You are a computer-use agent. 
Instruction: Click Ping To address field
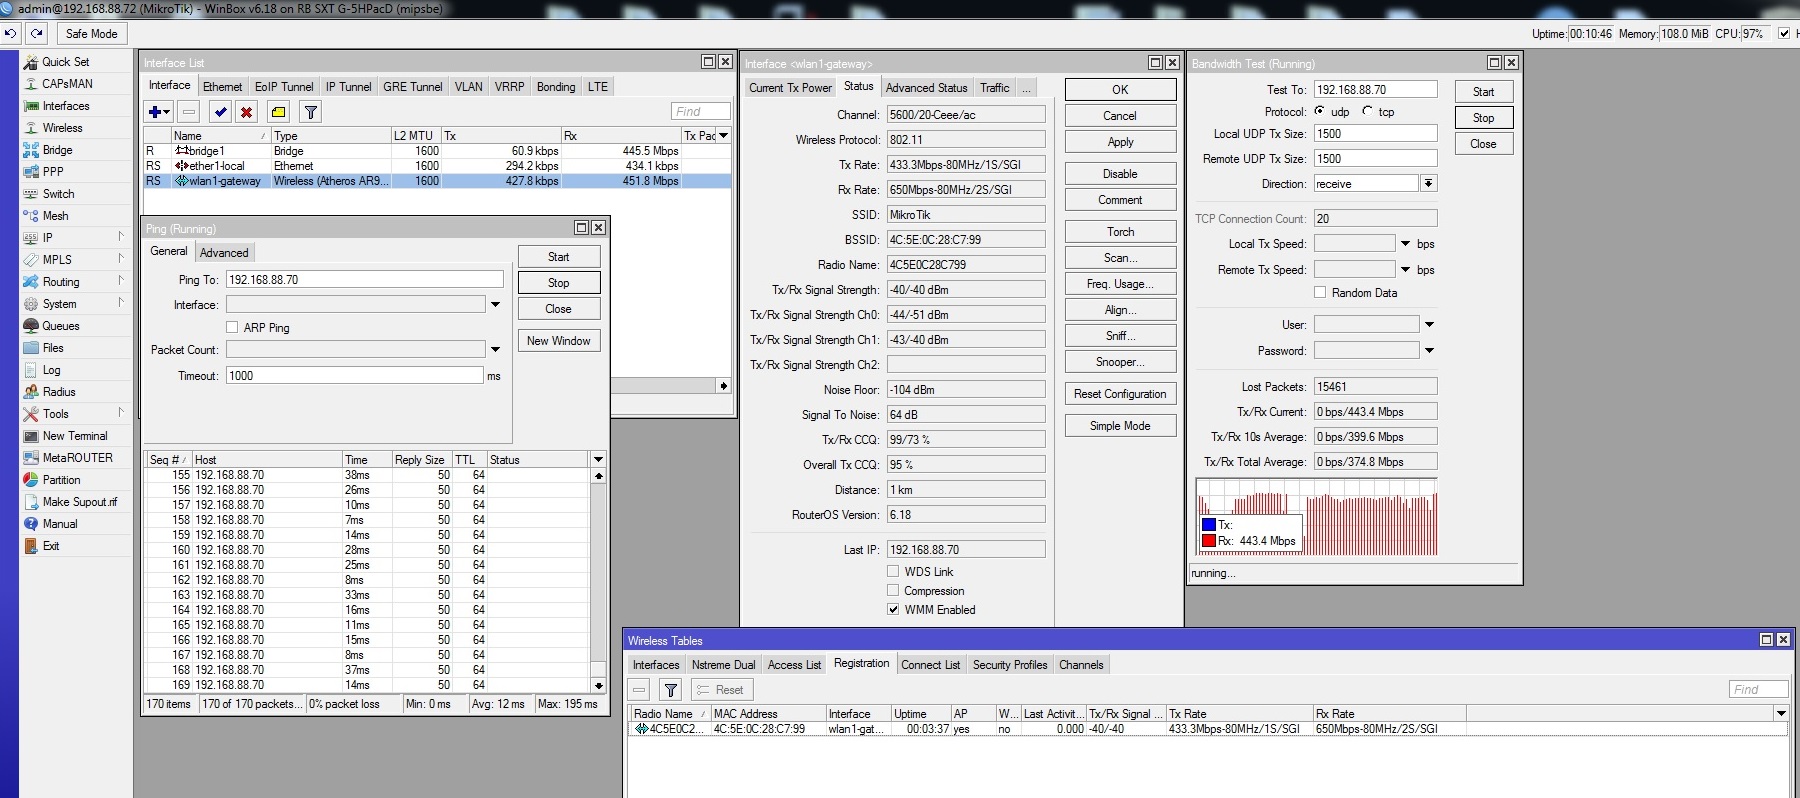364,280
